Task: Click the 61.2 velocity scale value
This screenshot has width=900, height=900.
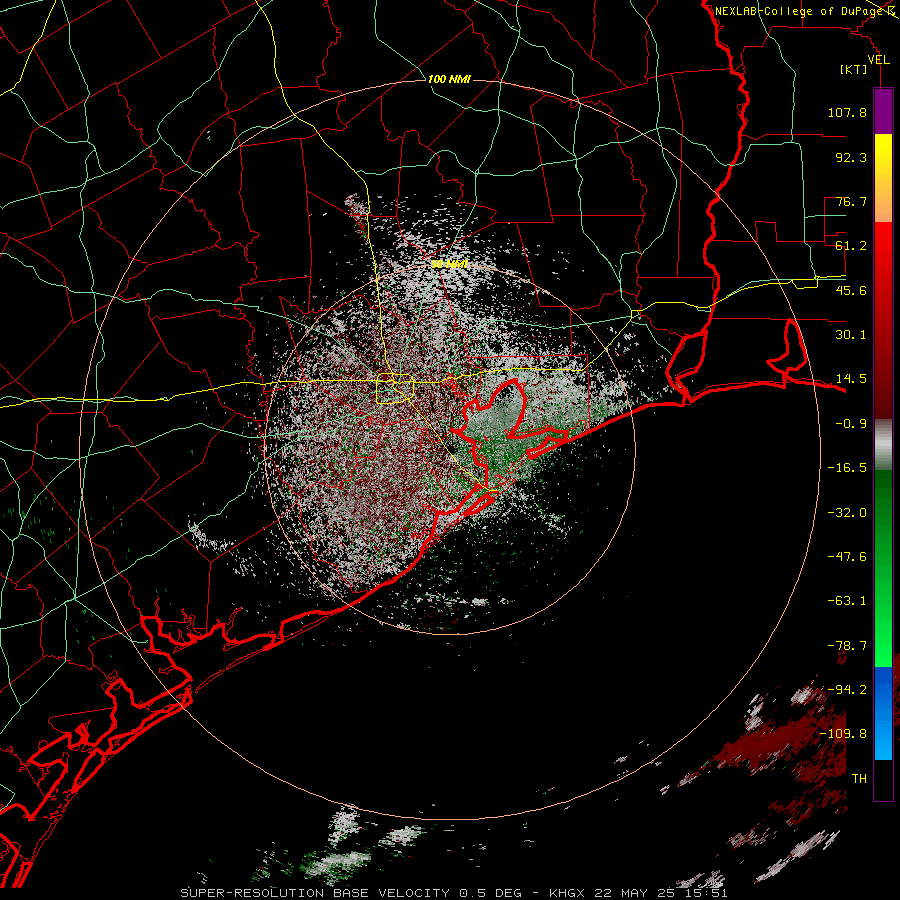Action: (x=851, y=246)
